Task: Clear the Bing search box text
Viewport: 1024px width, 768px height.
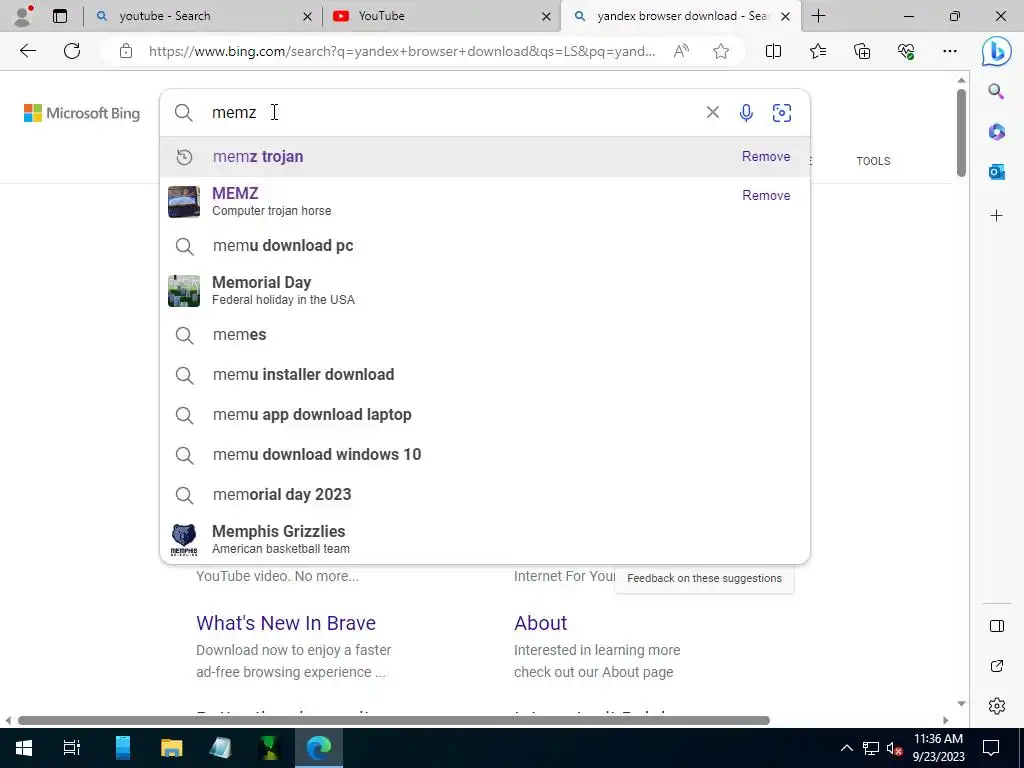Action: (x=712, y=112)
